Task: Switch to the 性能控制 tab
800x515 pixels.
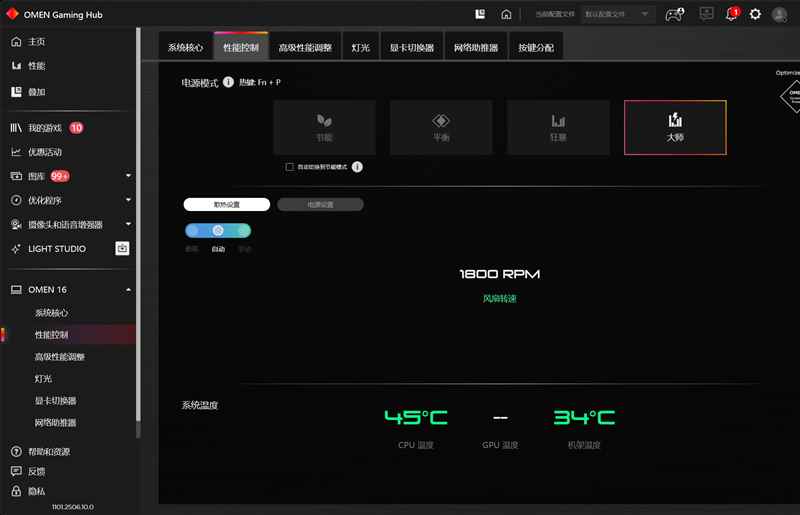Action: tap(241, 47)
